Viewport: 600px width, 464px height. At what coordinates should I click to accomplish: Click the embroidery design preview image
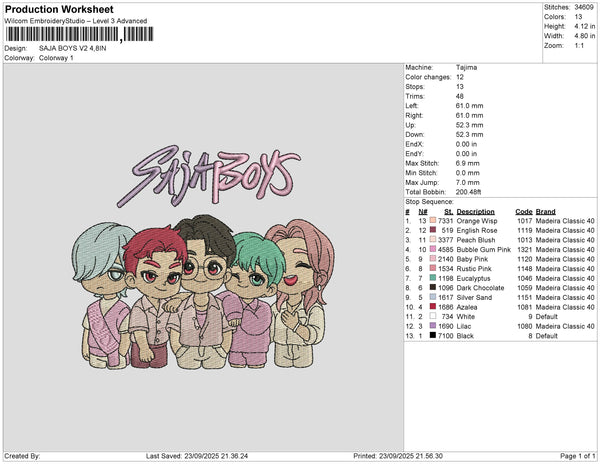coord(203,257)
